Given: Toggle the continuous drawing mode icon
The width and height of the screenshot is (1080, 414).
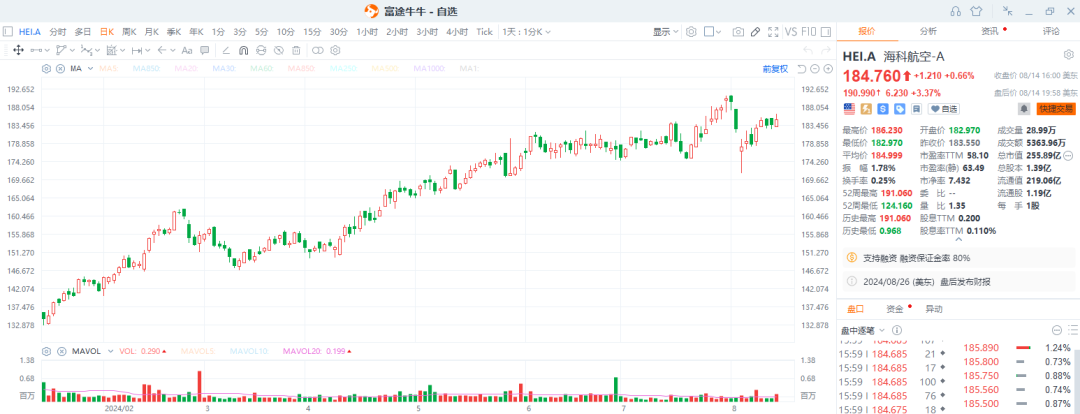Looking at the screenshot, I should (x=318, y=50).
